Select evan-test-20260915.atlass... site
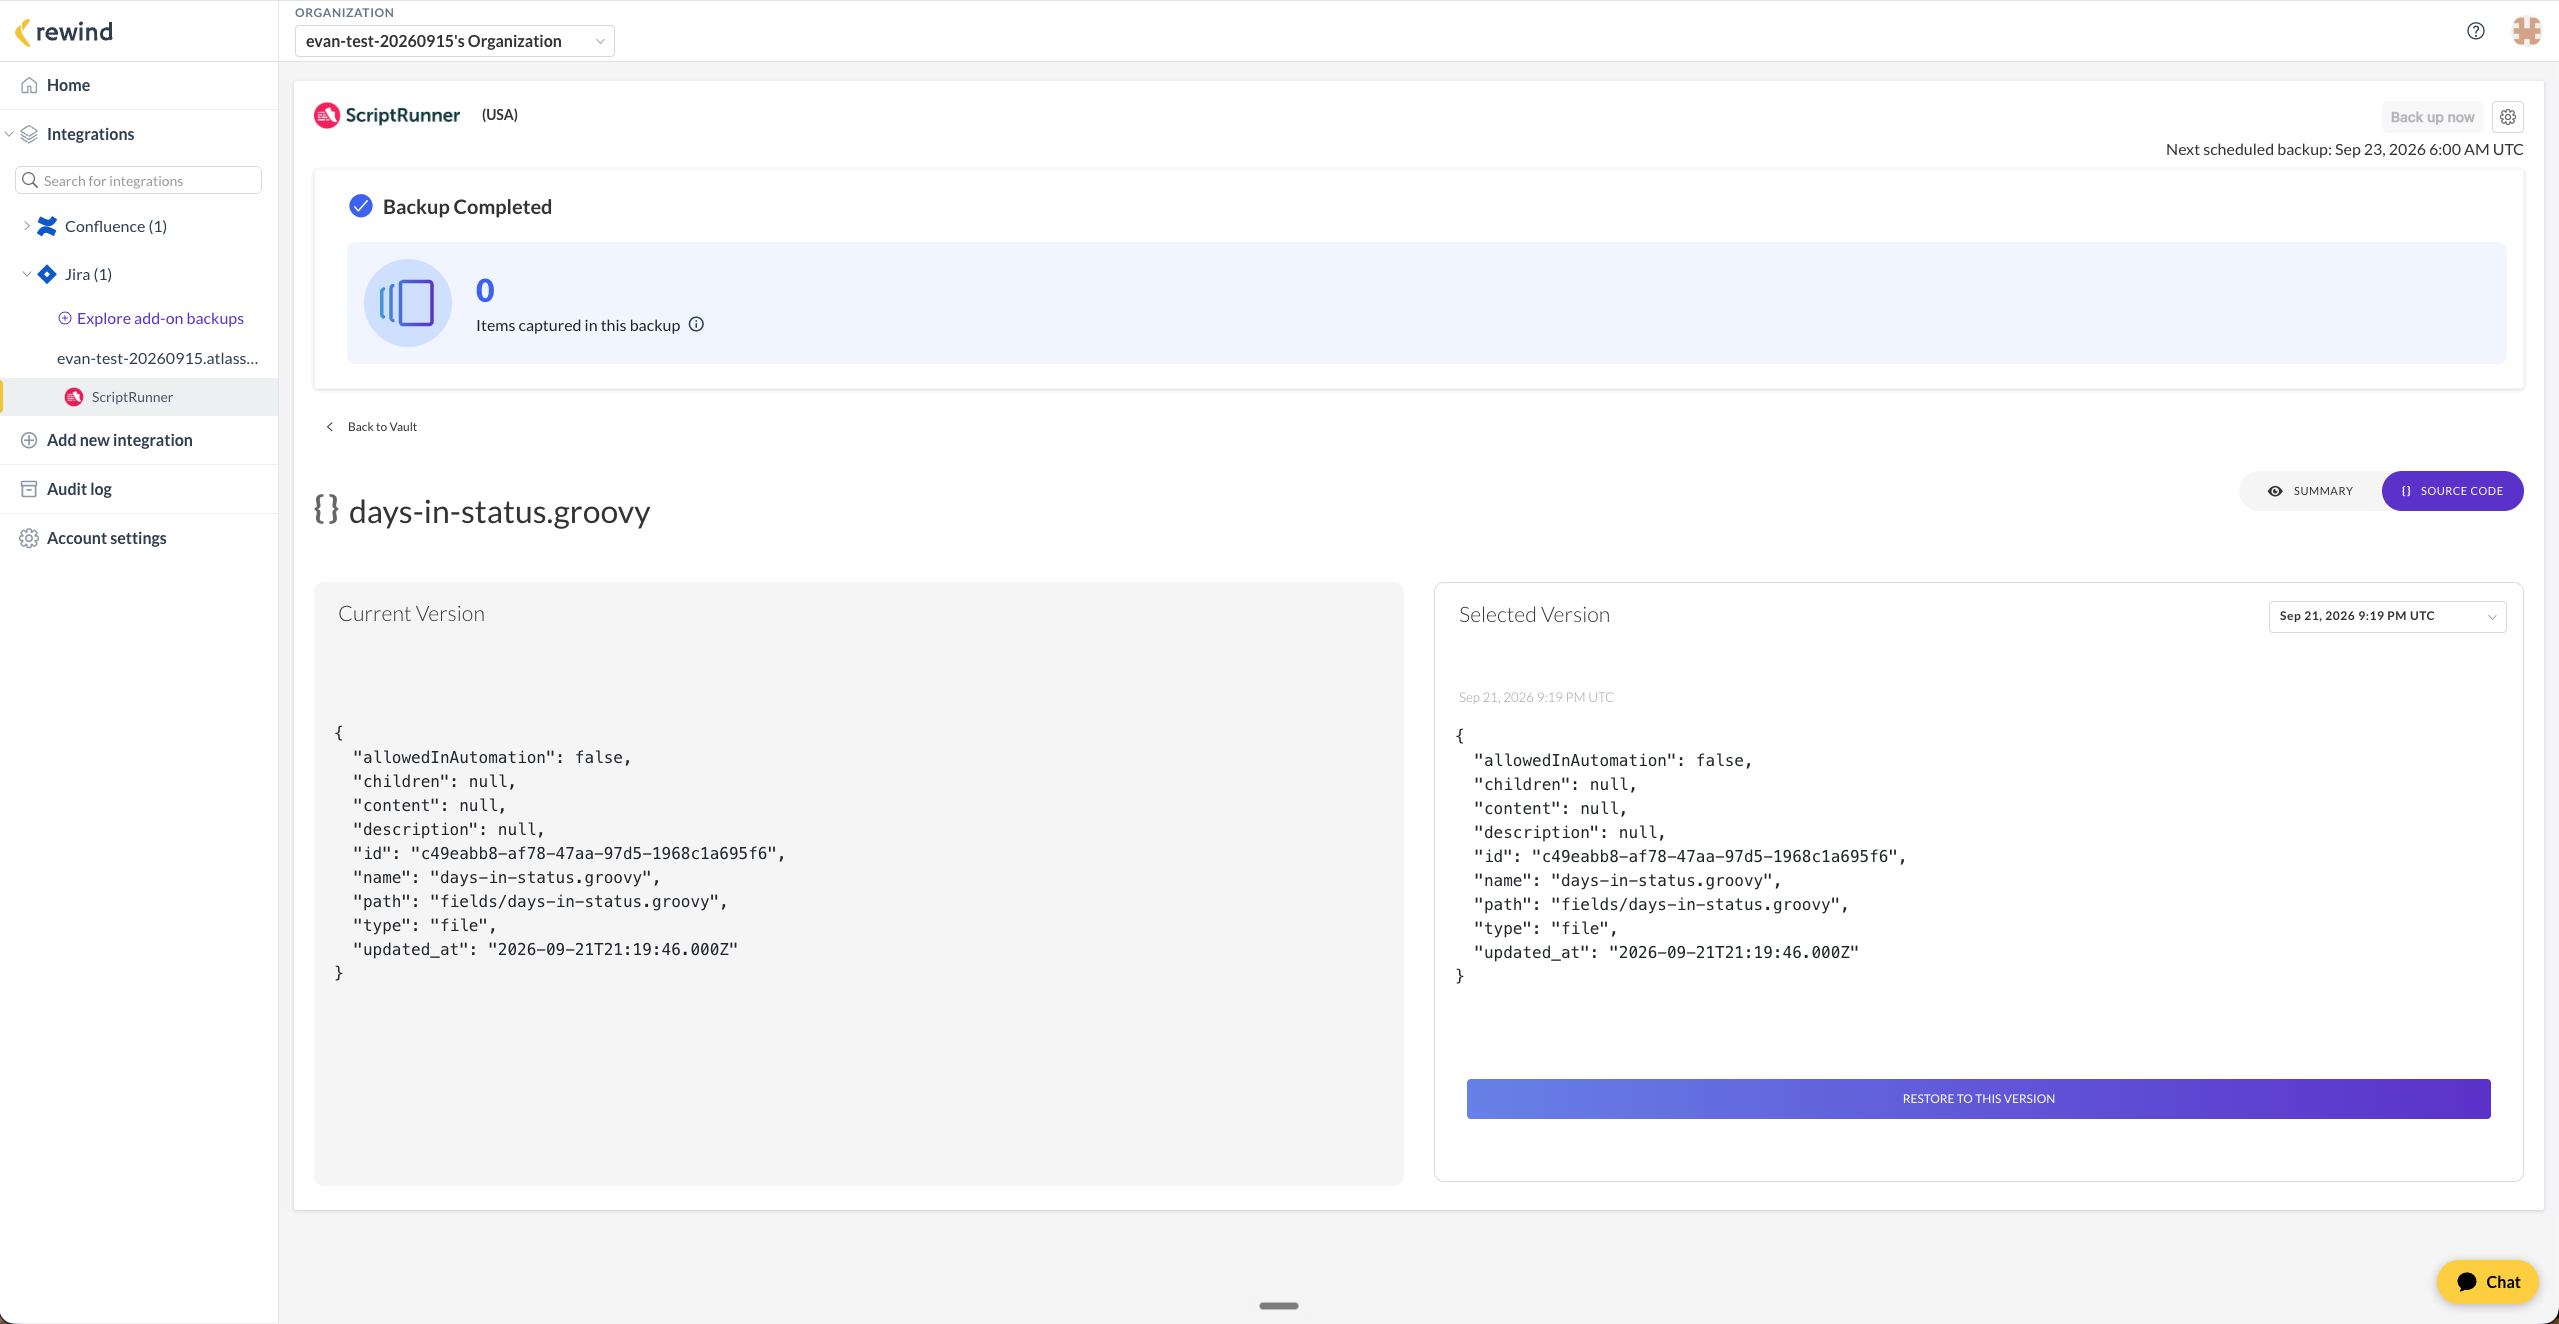This screenshot has width=2559, height=1324. 158,358
